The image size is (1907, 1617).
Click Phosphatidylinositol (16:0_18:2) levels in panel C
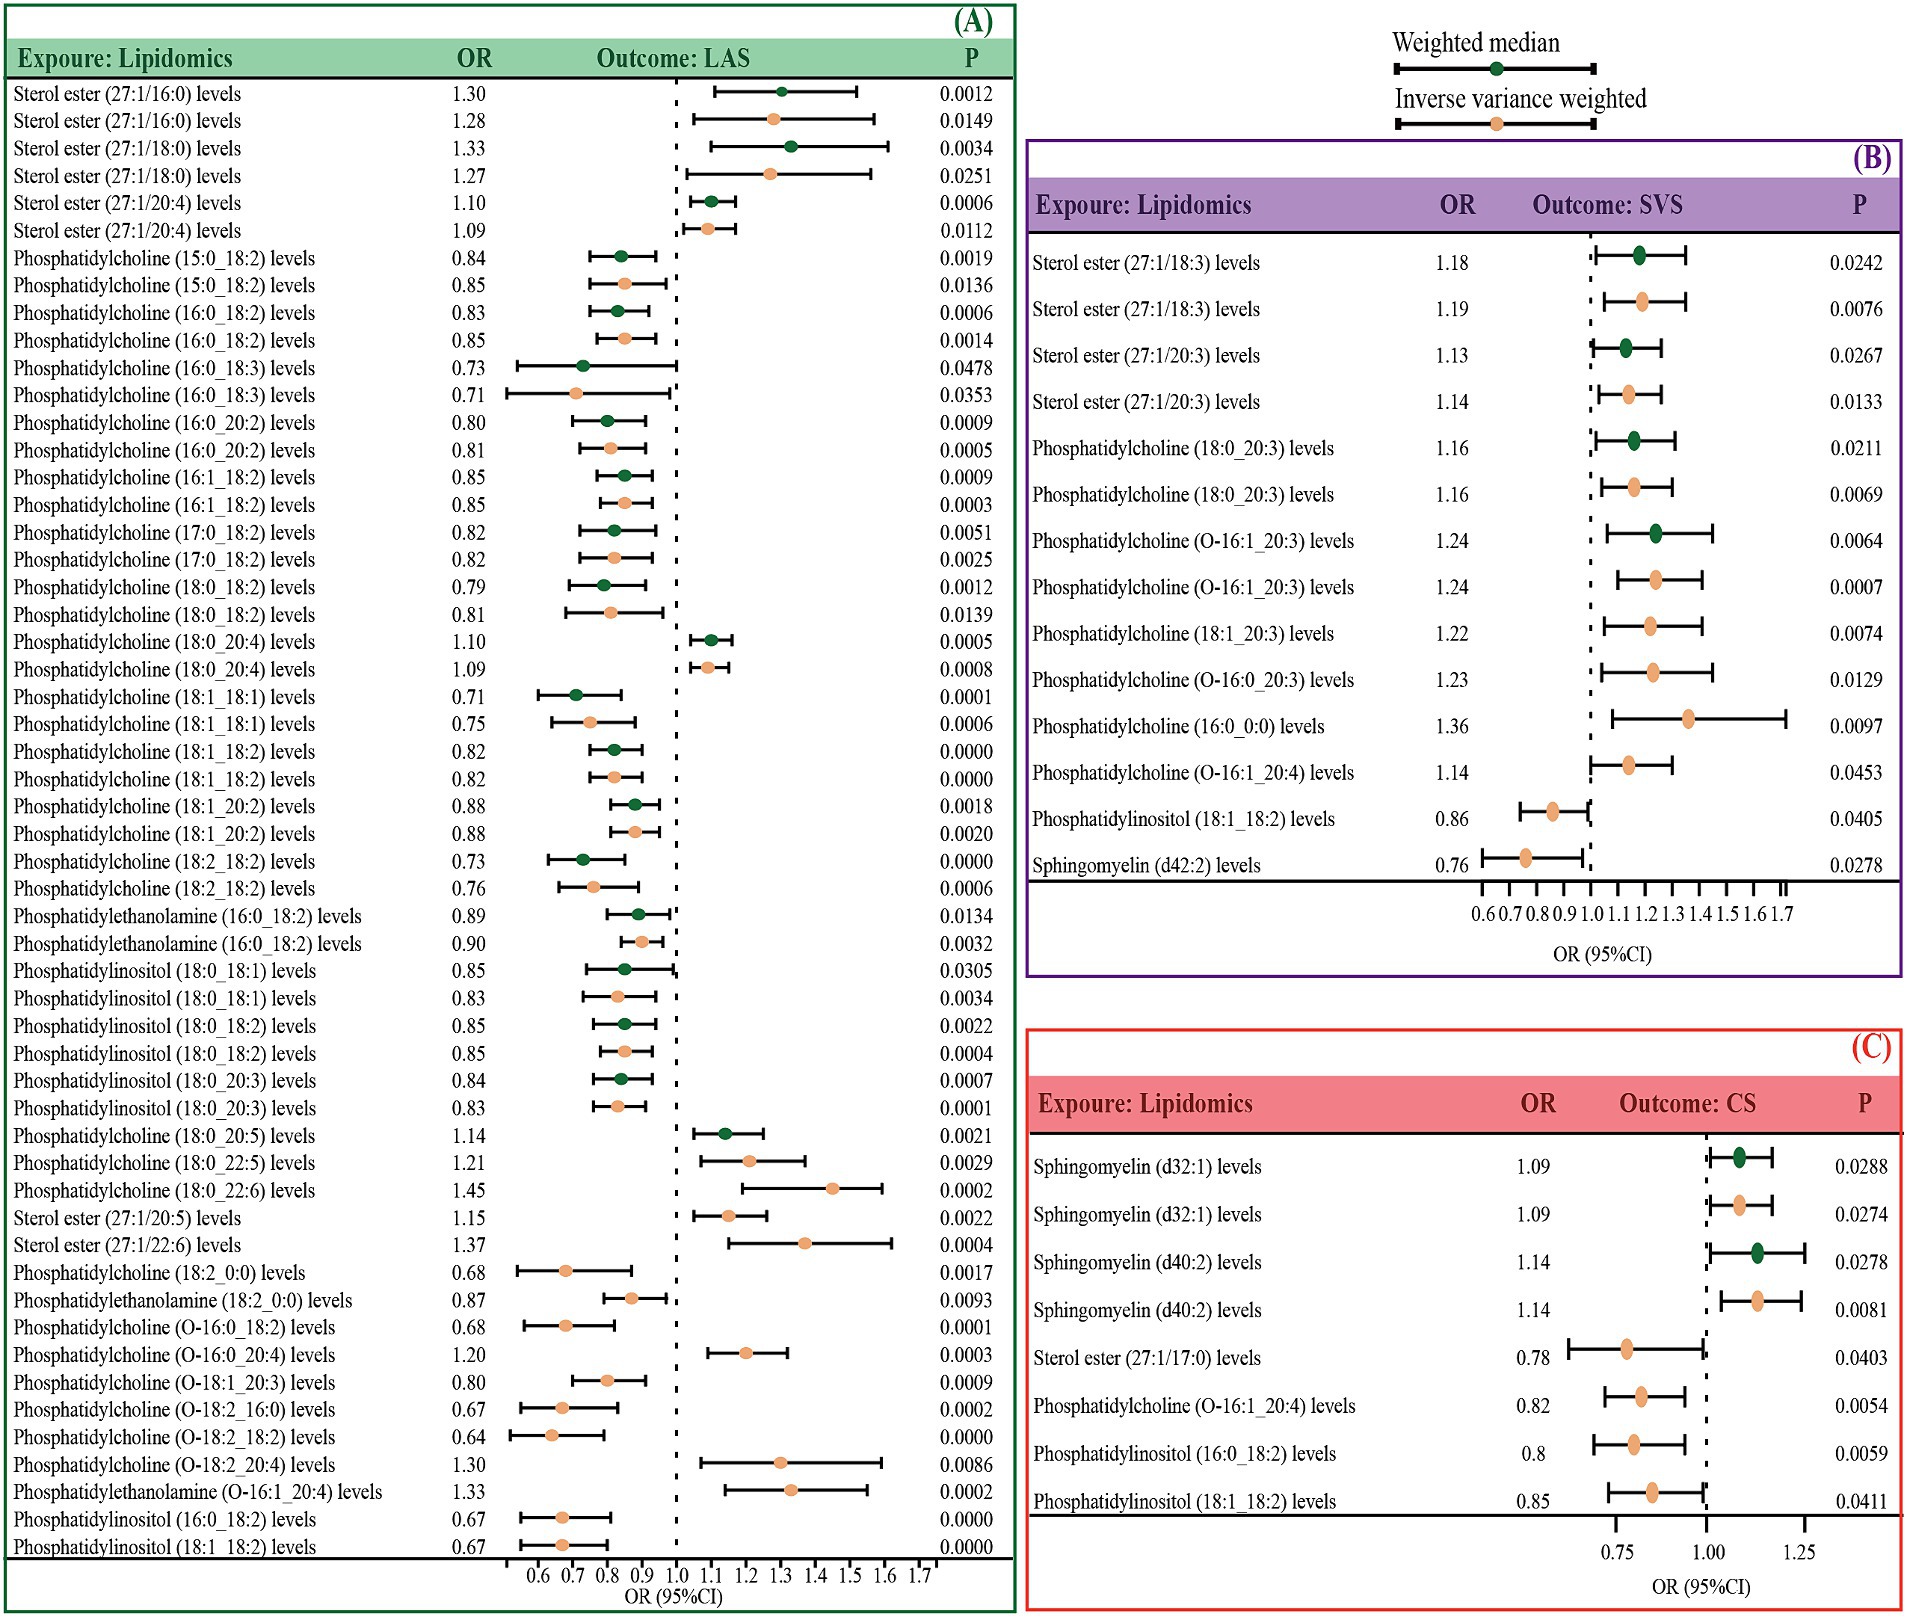[1185, 1454]
